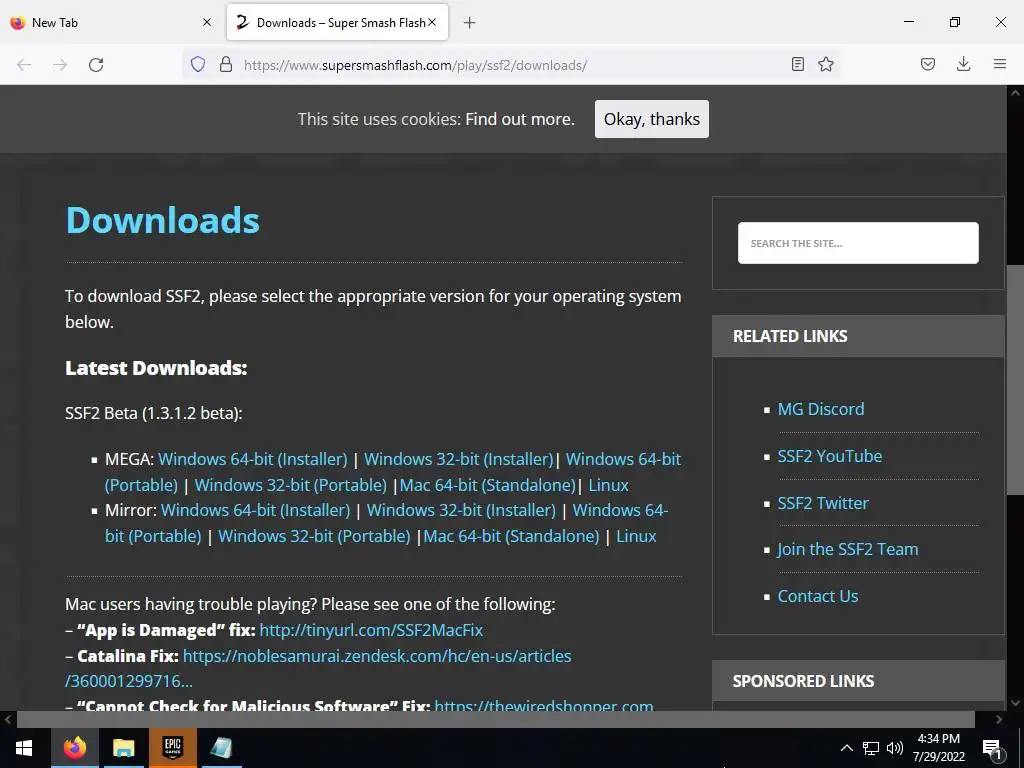
Task: Open Mirror Linux download link
Action: pos(636,536)
